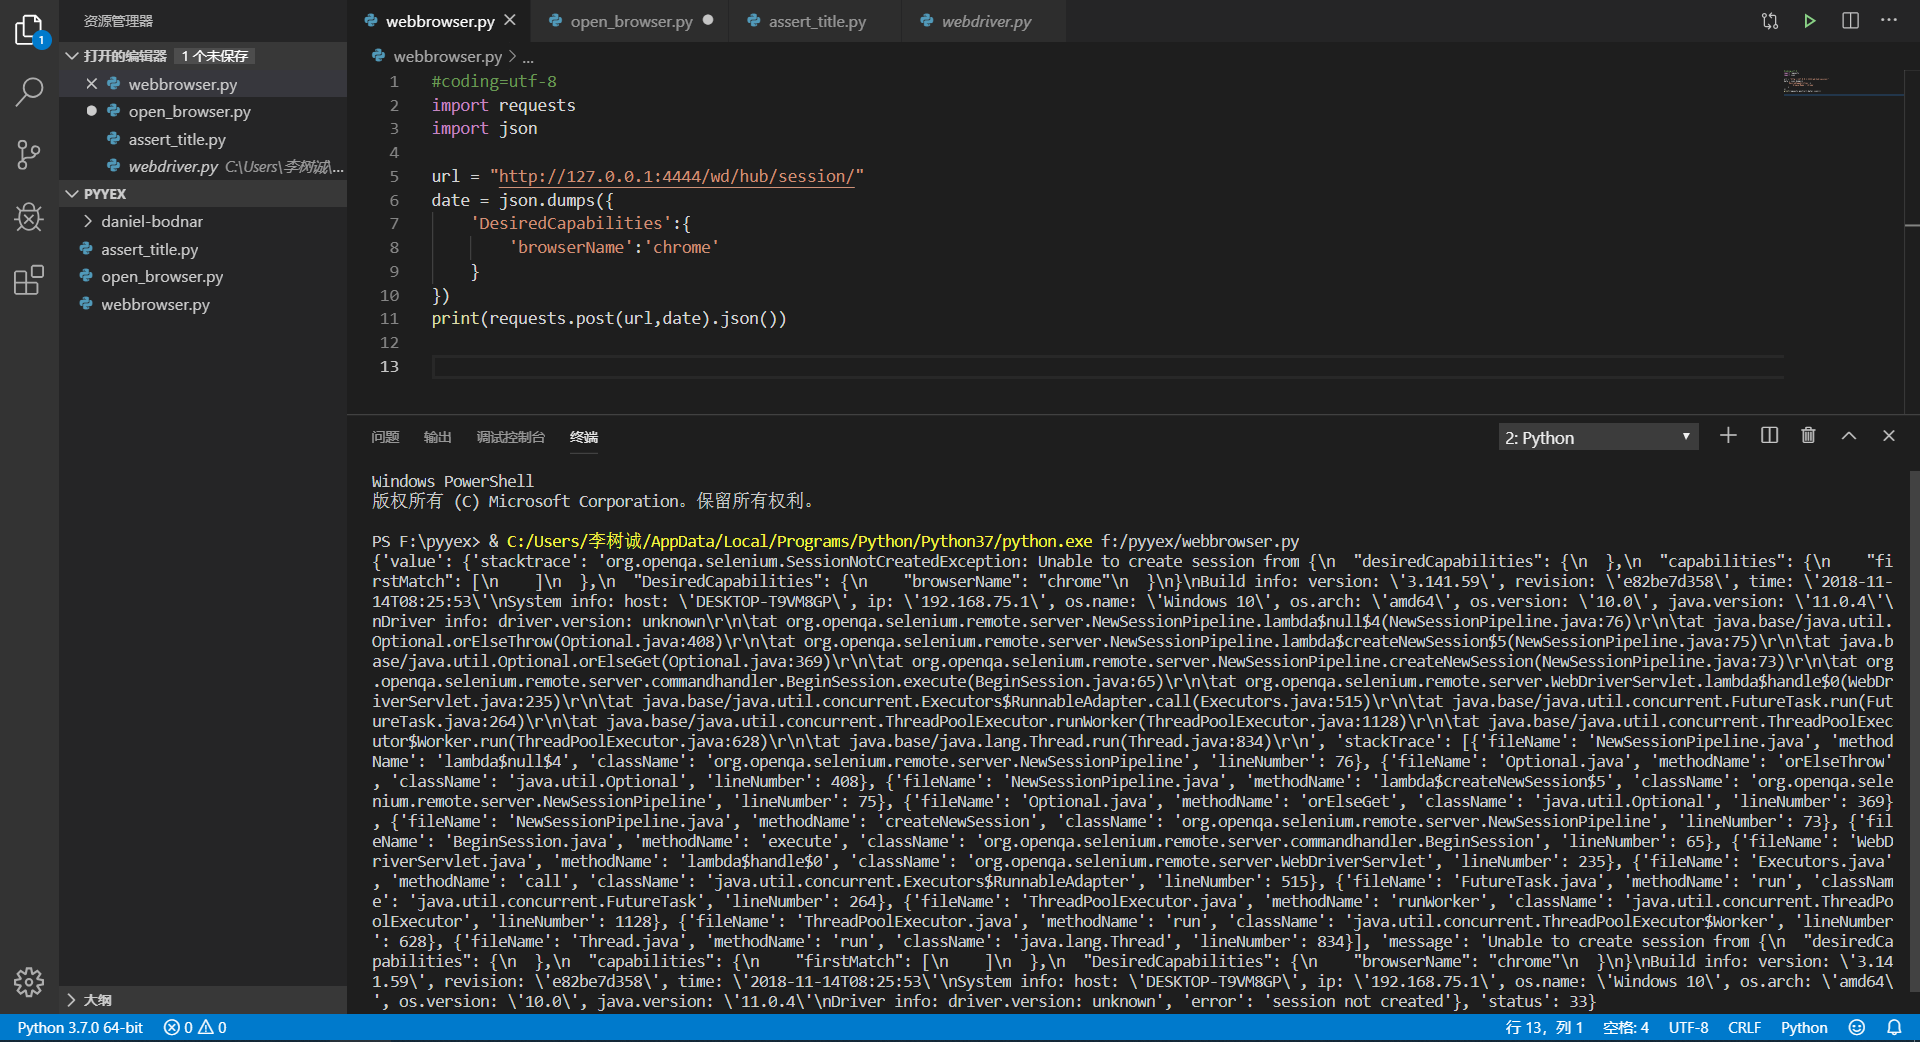This screenshot has width=1920, height=1042.
Task: Open the 调试控制台 panel tab
Action: (511, 437)
